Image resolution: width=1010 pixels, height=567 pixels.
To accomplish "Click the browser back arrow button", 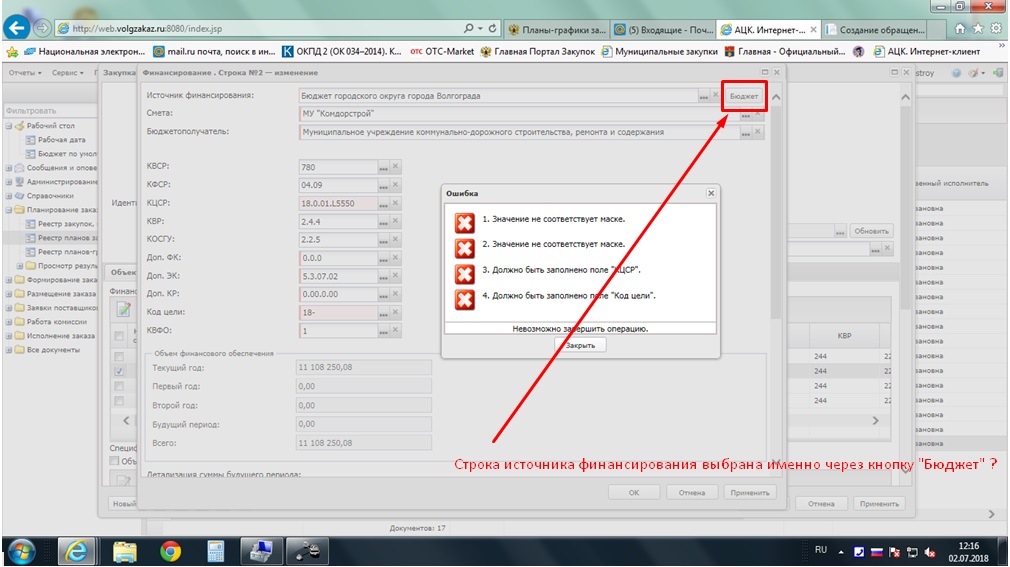I will (x=19, y=28).
